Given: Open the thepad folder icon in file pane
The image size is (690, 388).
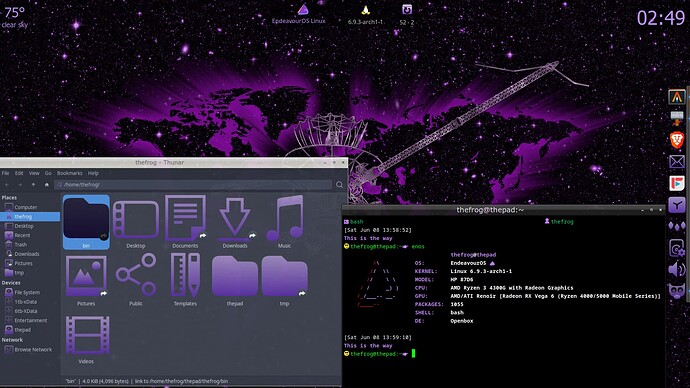Looking at the screenshot, I should click(235, 276).
